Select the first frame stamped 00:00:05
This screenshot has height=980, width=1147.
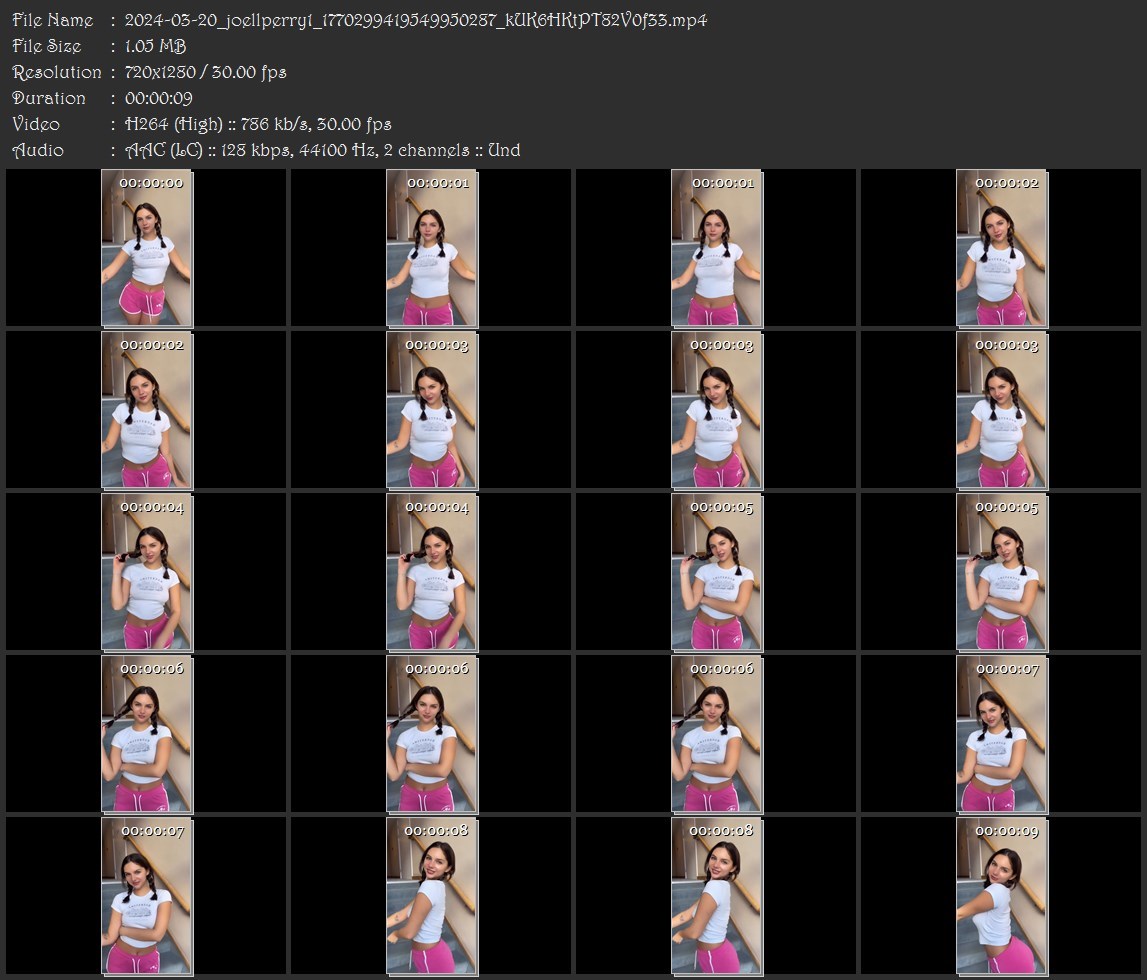click(x=717, y=572)
